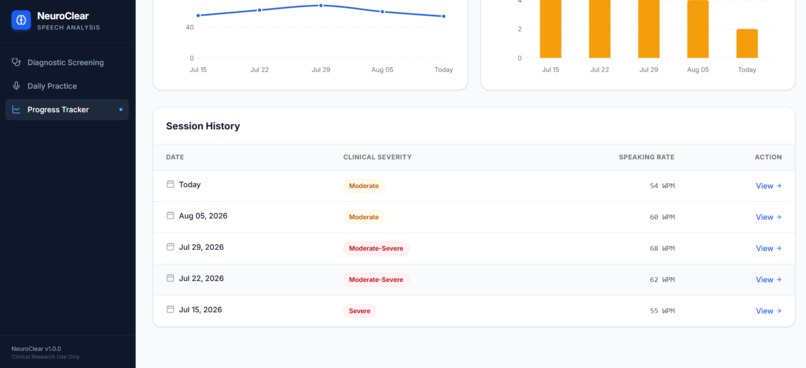
Task: Open Daily Practice in the sidebar
Action: coord(67,86)
